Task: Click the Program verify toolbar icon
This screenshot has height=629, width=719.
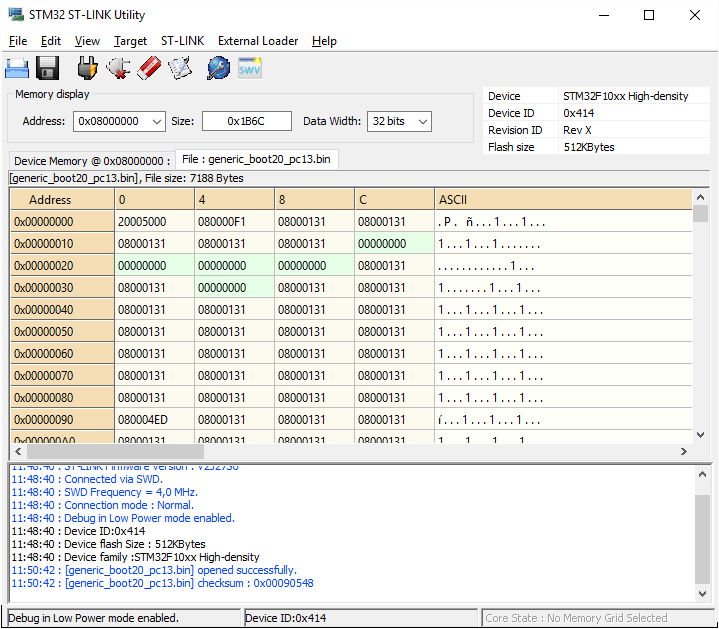Action: (180, 68)
